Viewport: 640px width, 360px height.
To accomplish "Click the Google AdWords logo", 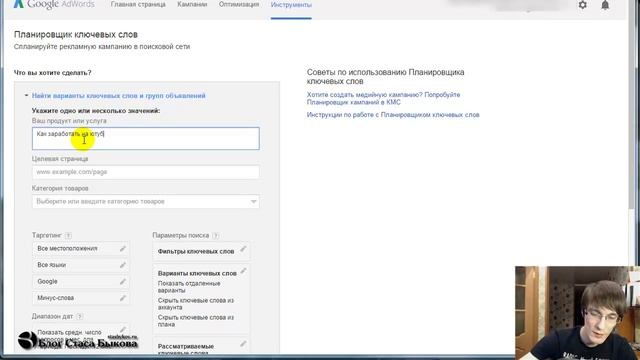I will click(53, 4).
